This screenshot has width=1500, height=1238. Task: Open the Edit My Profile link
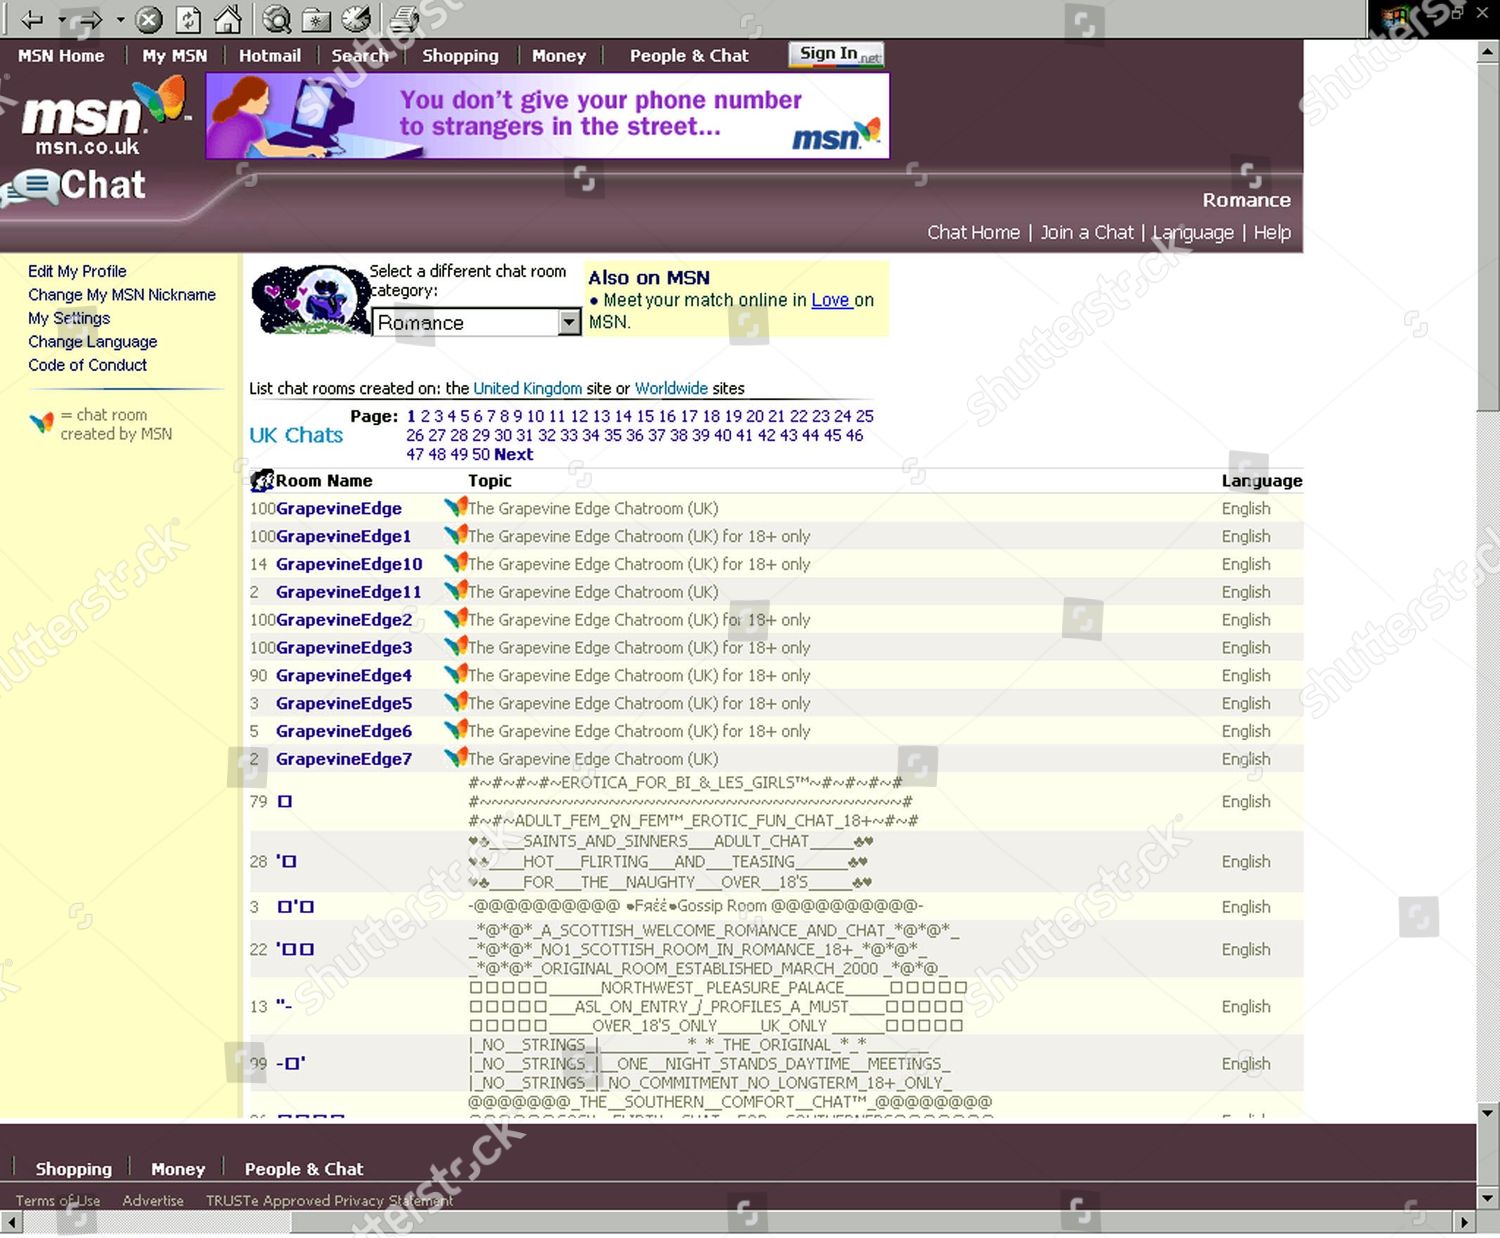click(x=77, y=271)
